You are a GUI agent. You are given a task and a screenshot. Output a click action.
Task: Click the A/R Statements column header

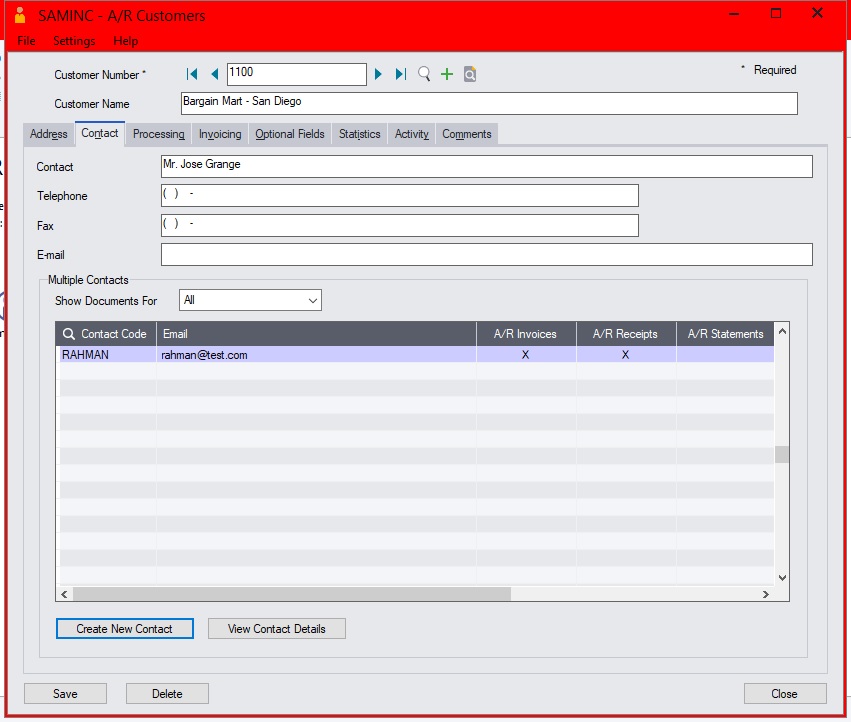point(726,334)
